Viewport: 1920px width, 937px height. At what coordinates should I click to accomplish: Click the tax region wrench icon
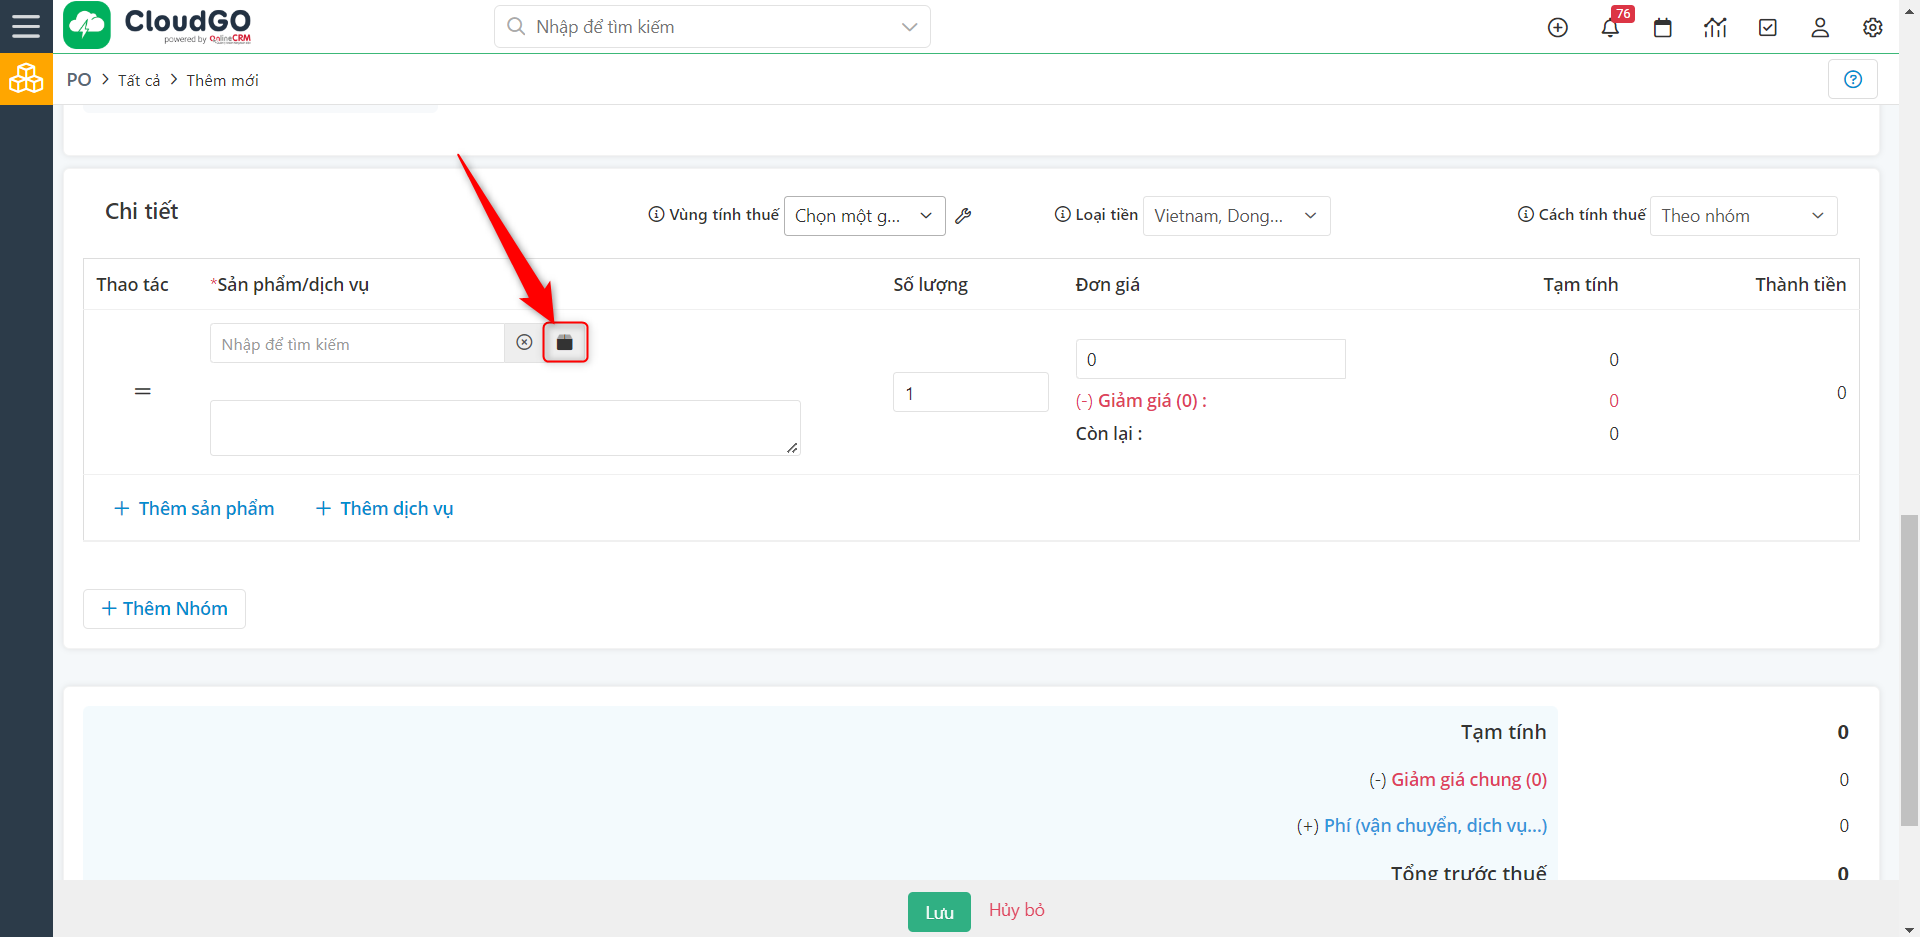pyautogui.click(x=963, y=216)
